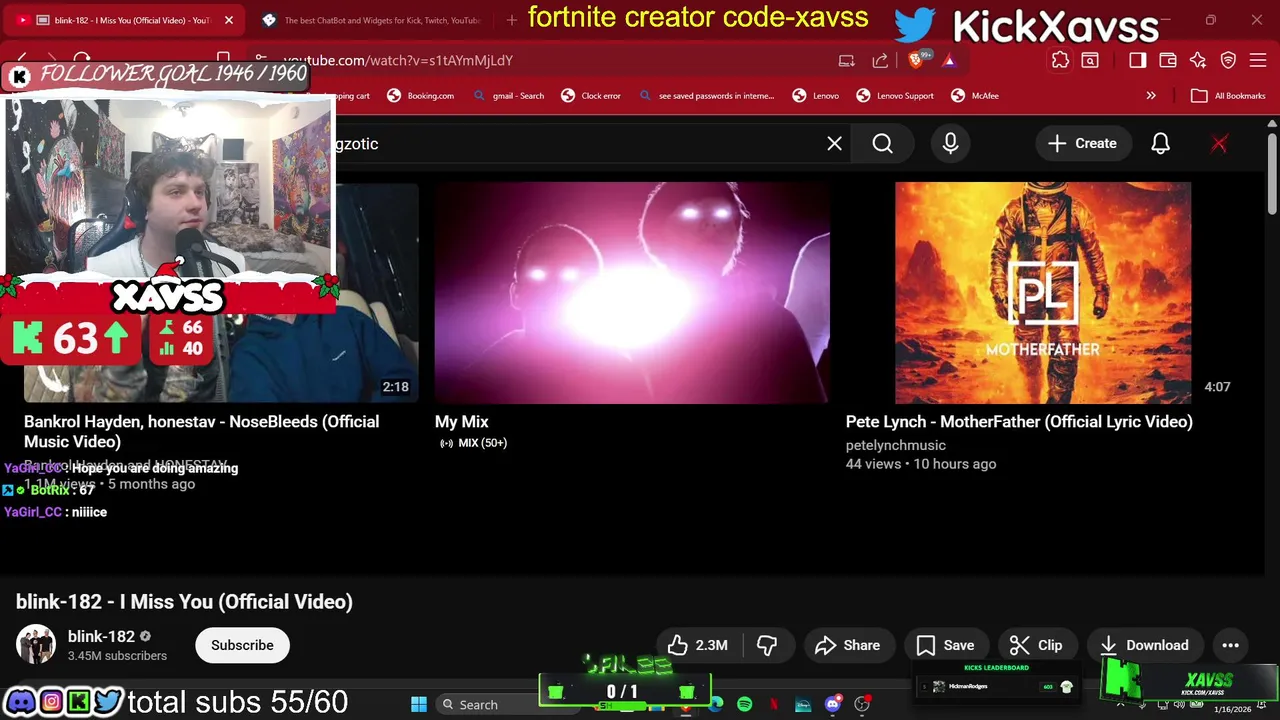
Task: Open the Lenovo Support bookmark
Action: (x=895, y=95)
